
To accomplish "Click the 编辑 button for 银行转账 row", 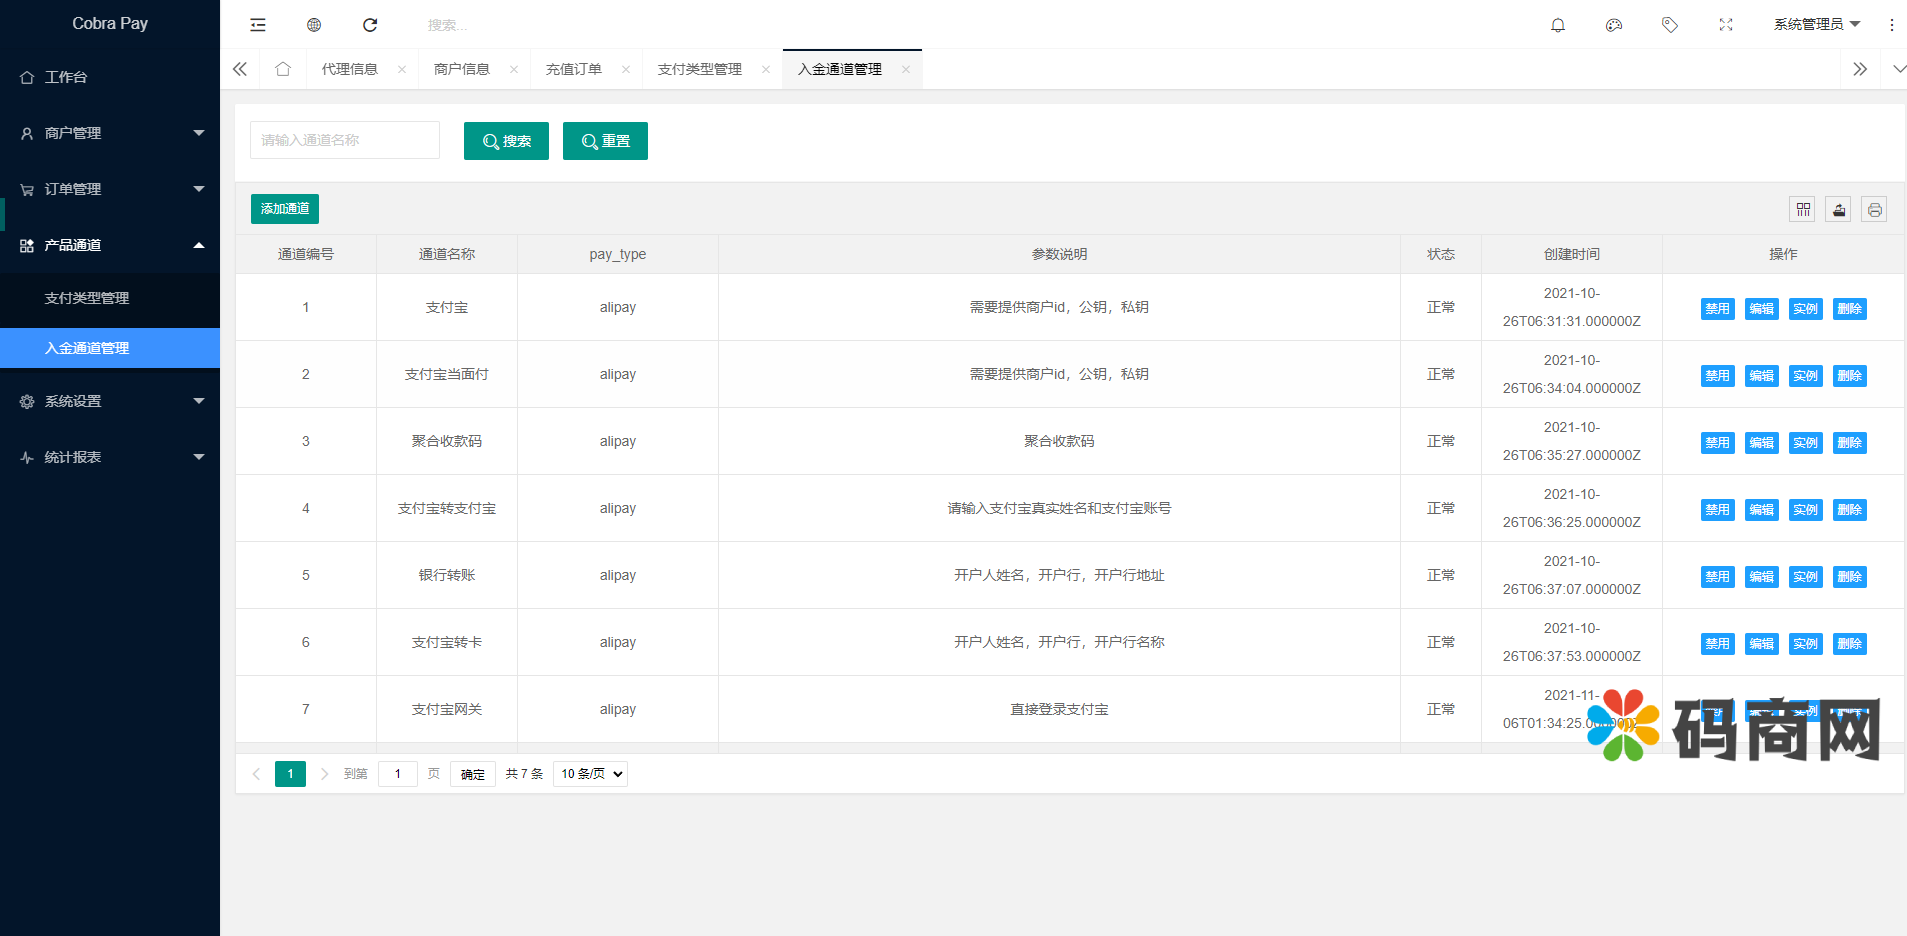I will click(x=1761, y=577).
